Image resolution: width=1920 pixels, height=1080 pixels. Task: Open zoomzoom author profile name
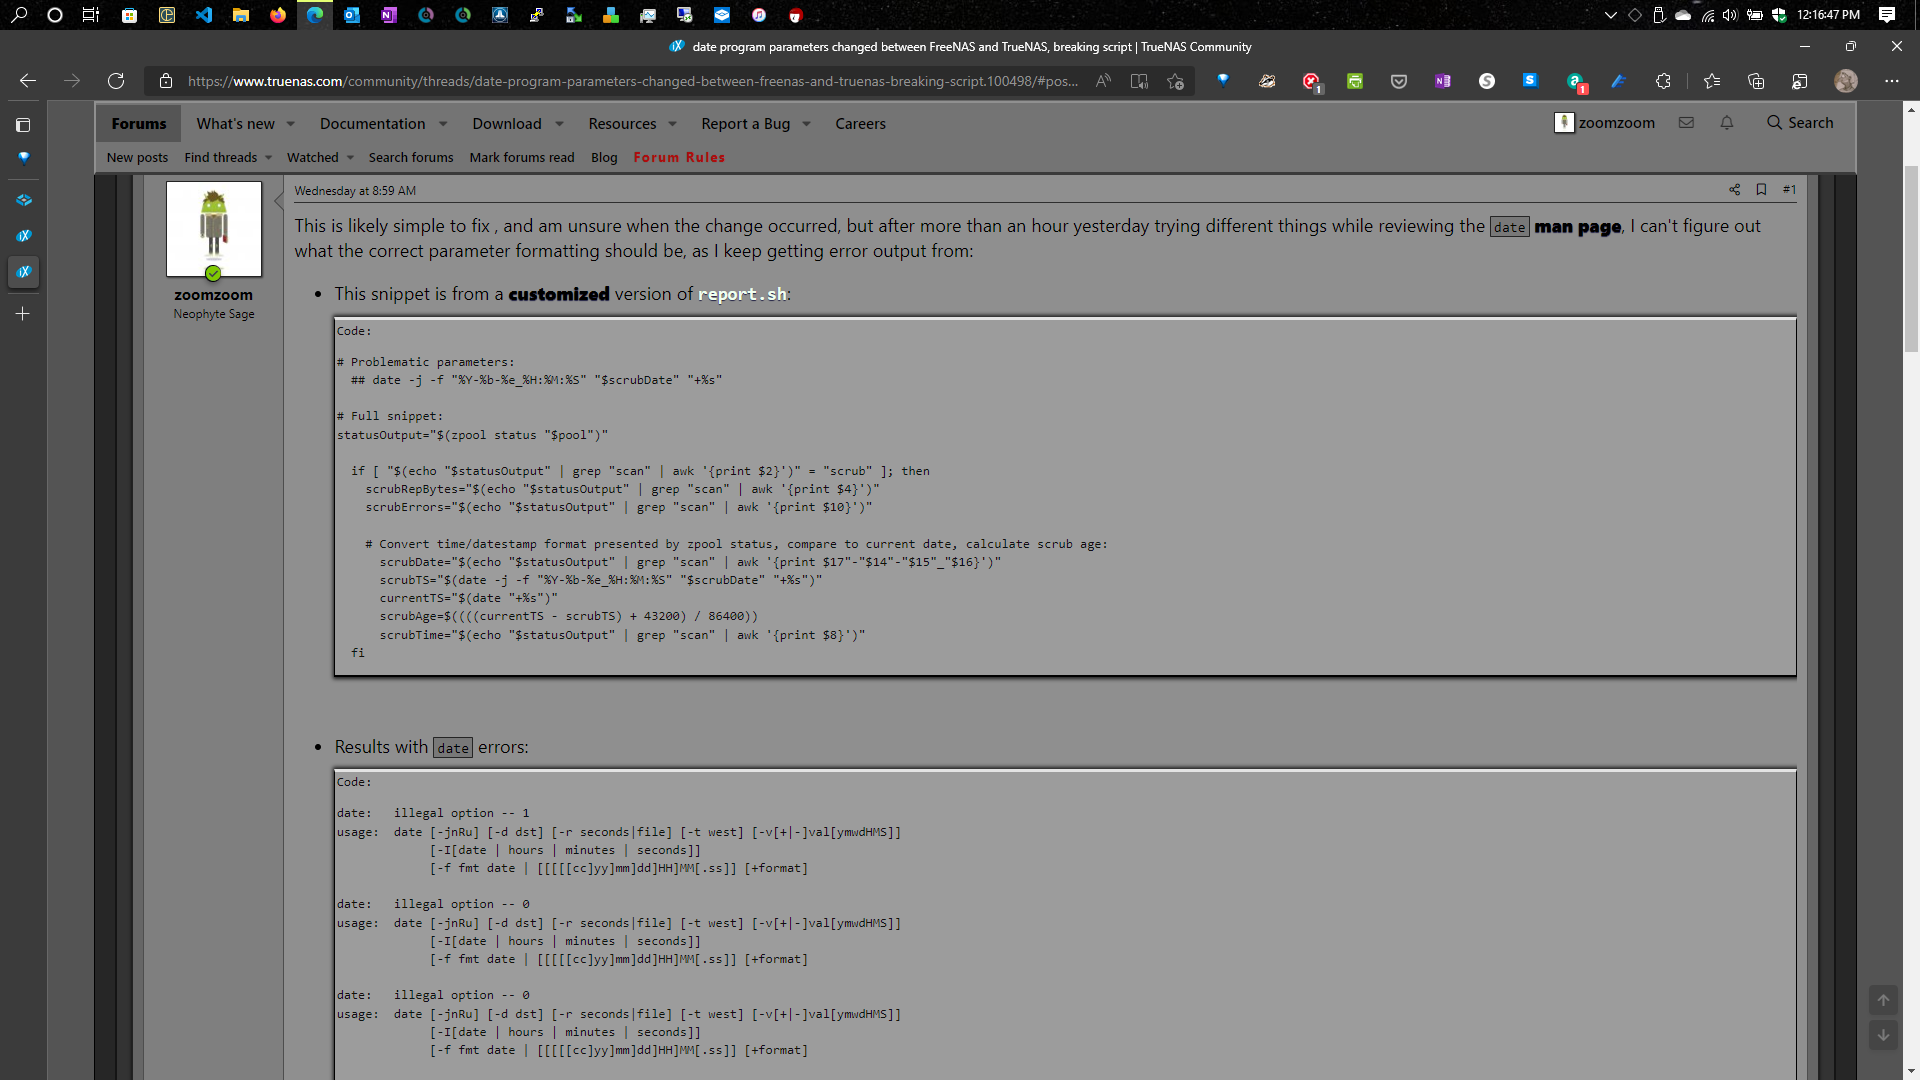[x=213, y=295]
